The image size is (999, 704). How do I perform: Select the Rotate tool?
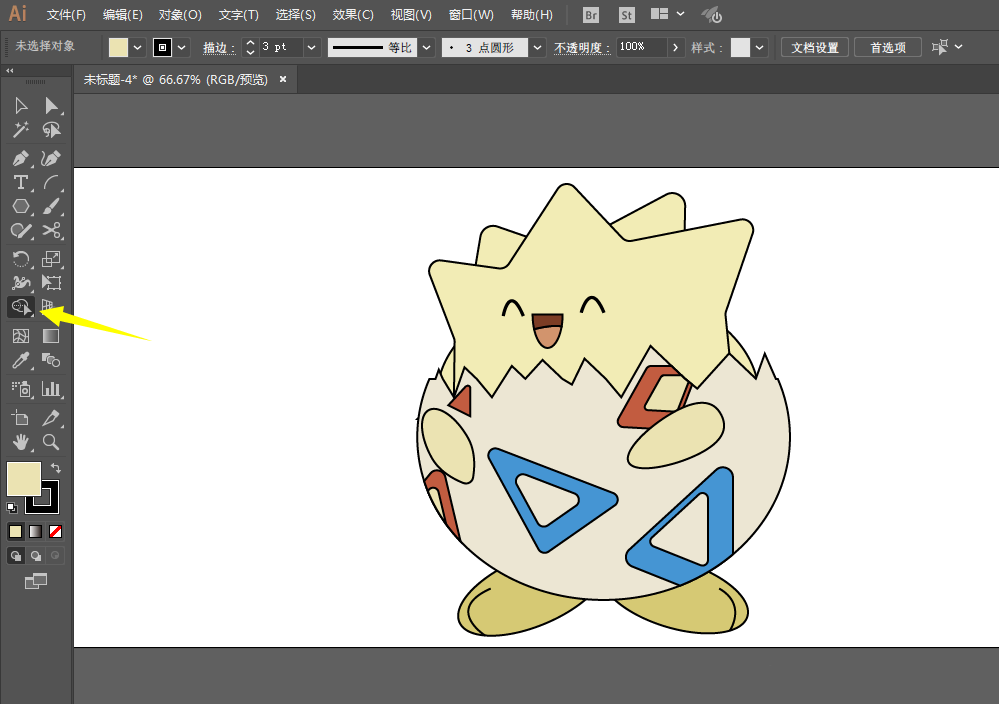[x=21, y=259]
